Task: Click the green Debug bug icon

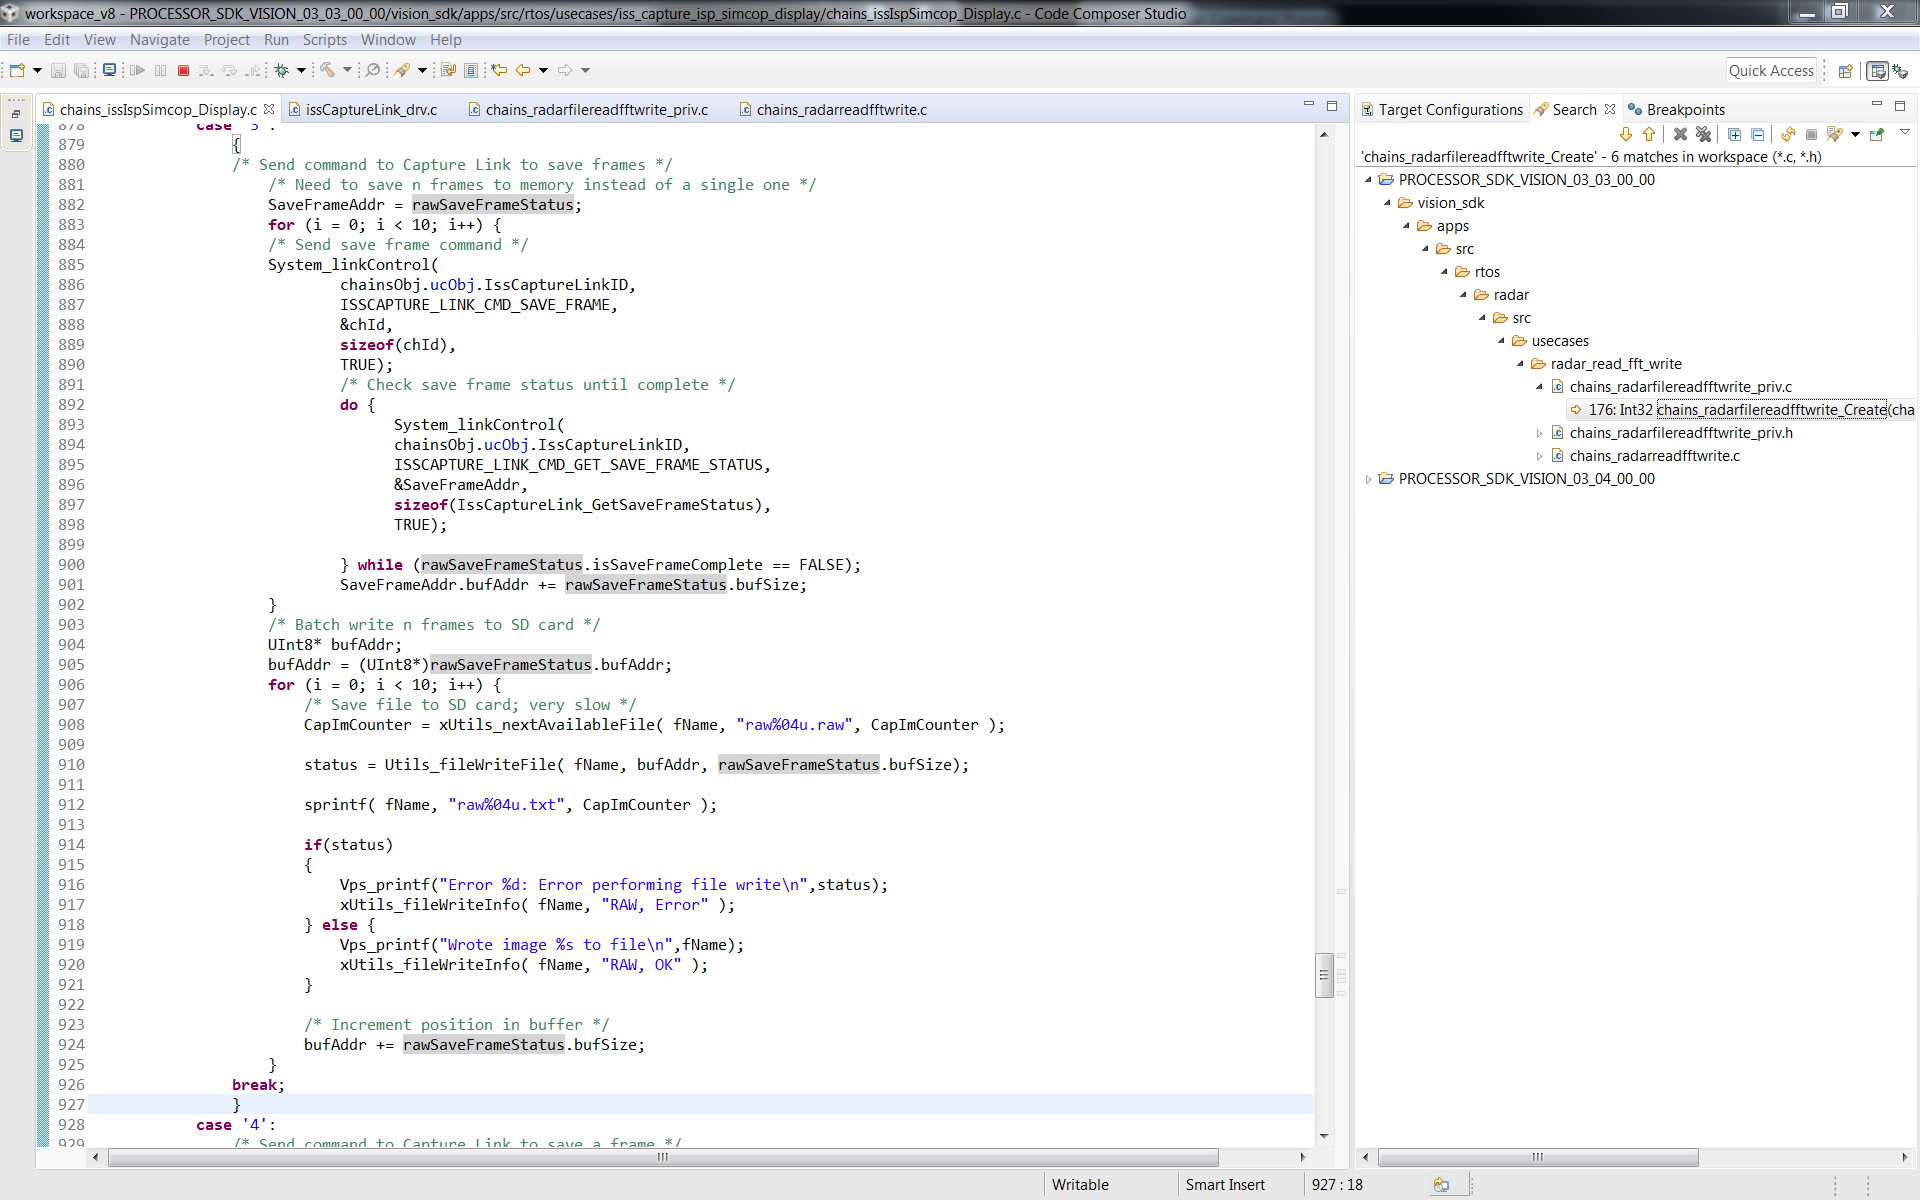Action: point(282,70)
